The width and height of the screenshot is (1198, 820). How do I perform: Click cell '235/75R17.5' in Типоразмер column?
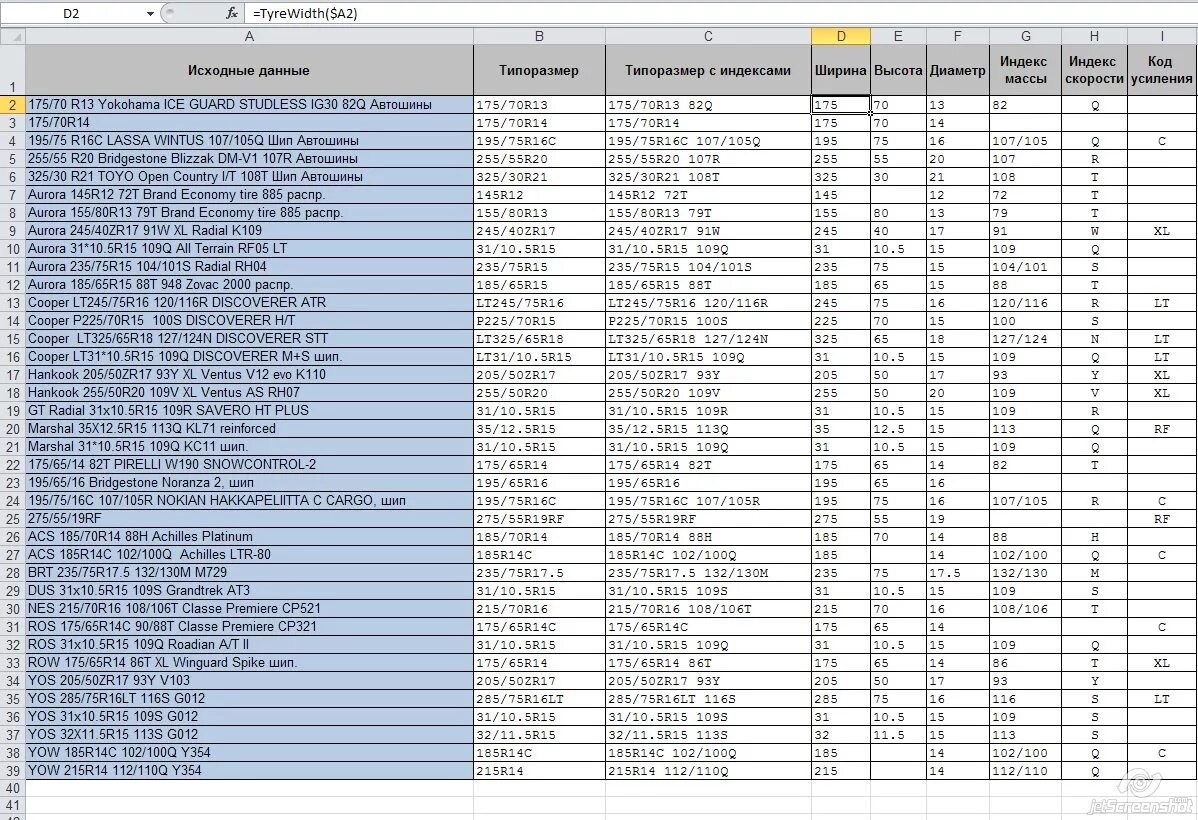pos(539,572)
